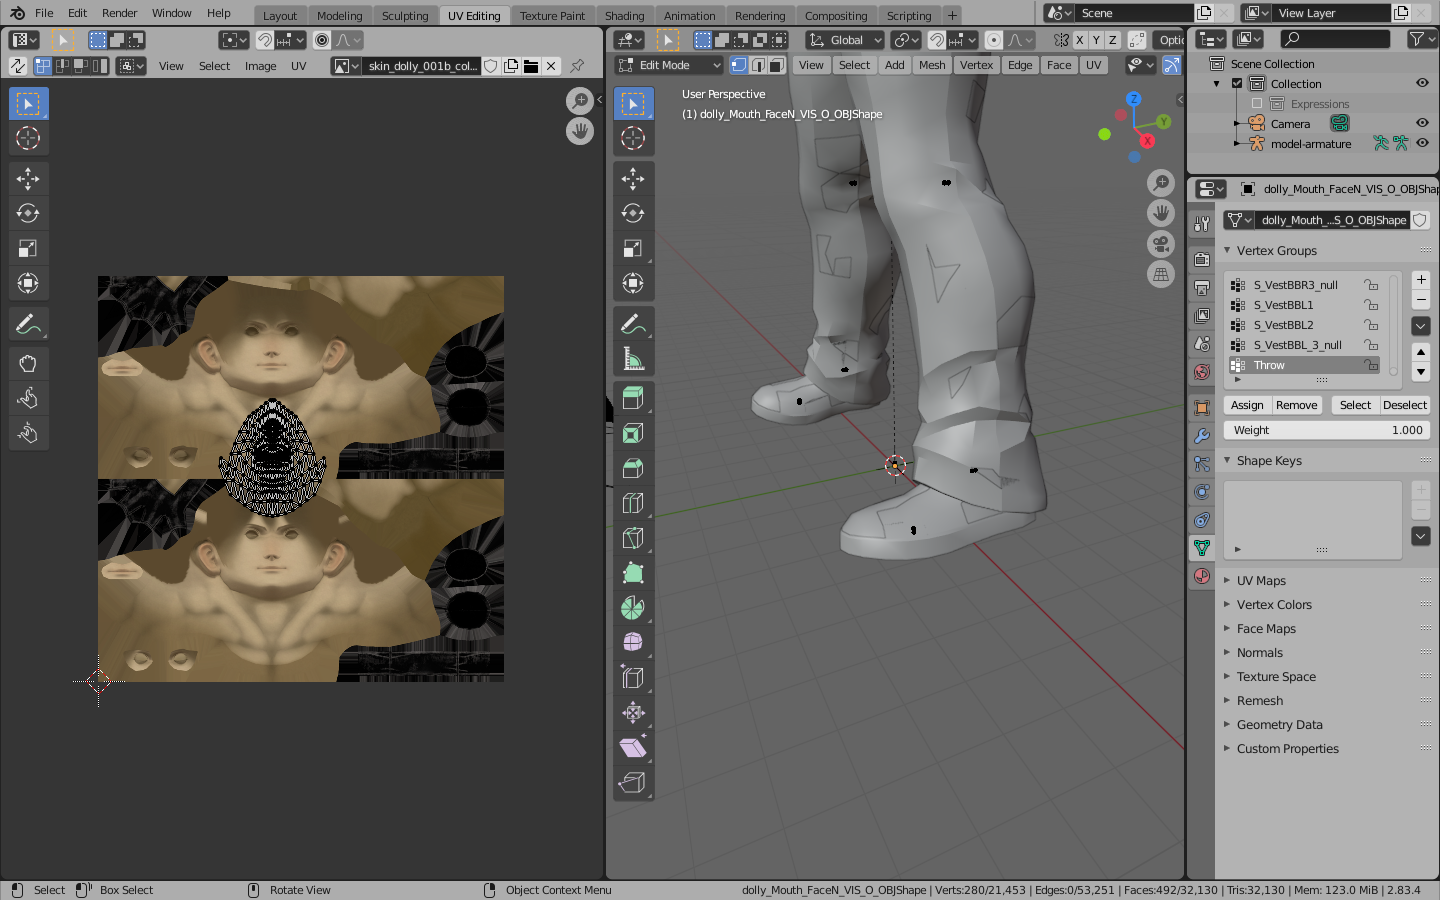Expand the Geometry Data panel
The image size is (1440, 900).
[x=1279, y=725]
